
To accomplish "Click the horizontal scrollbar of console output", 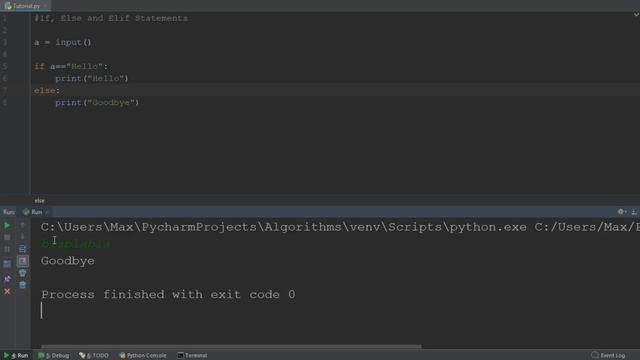I will point(231,347).
